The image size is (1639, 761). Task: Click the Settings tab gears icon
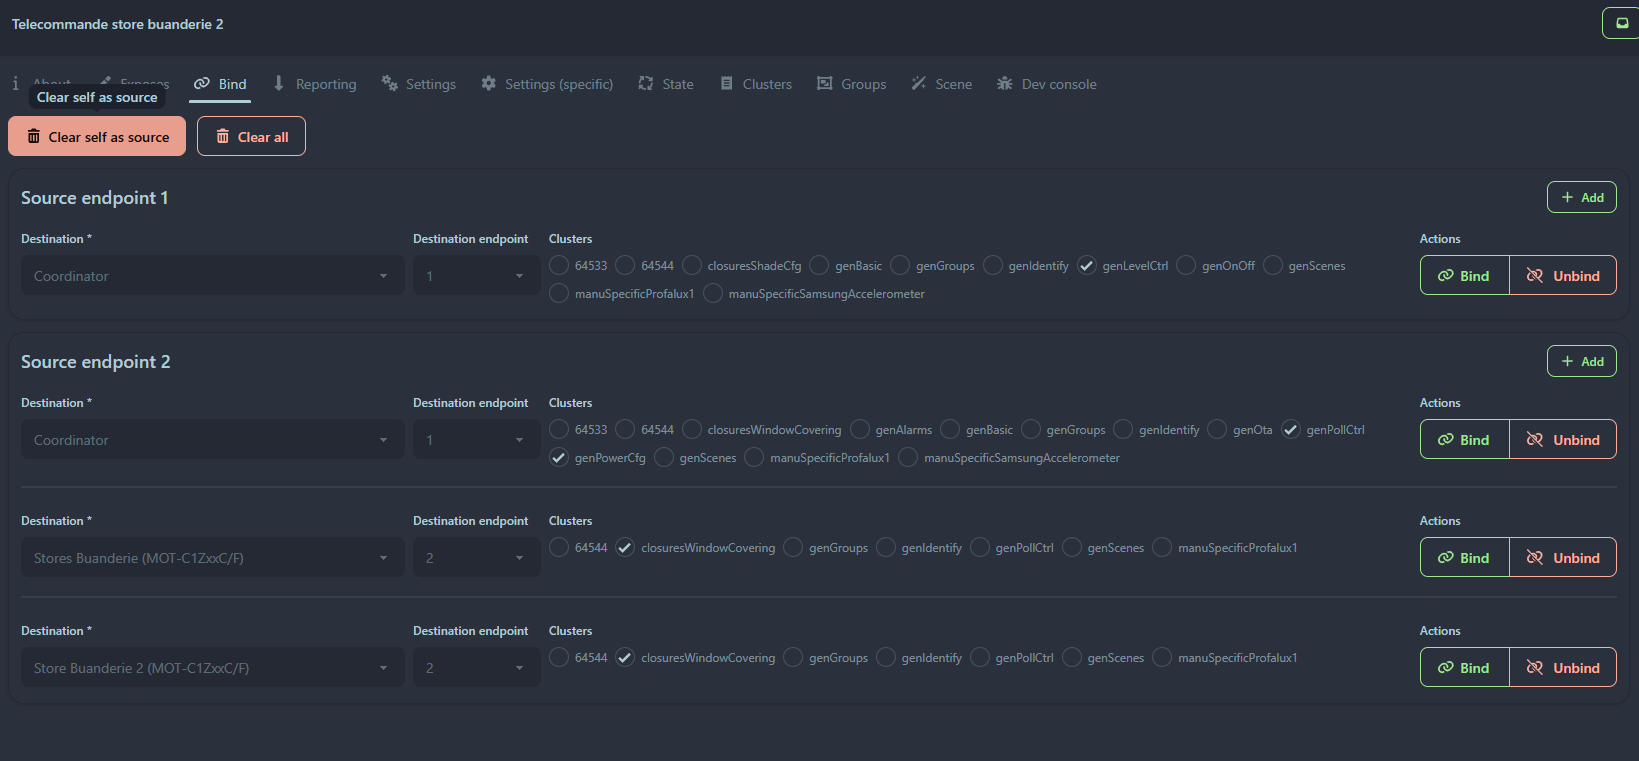tap(389, 84)
